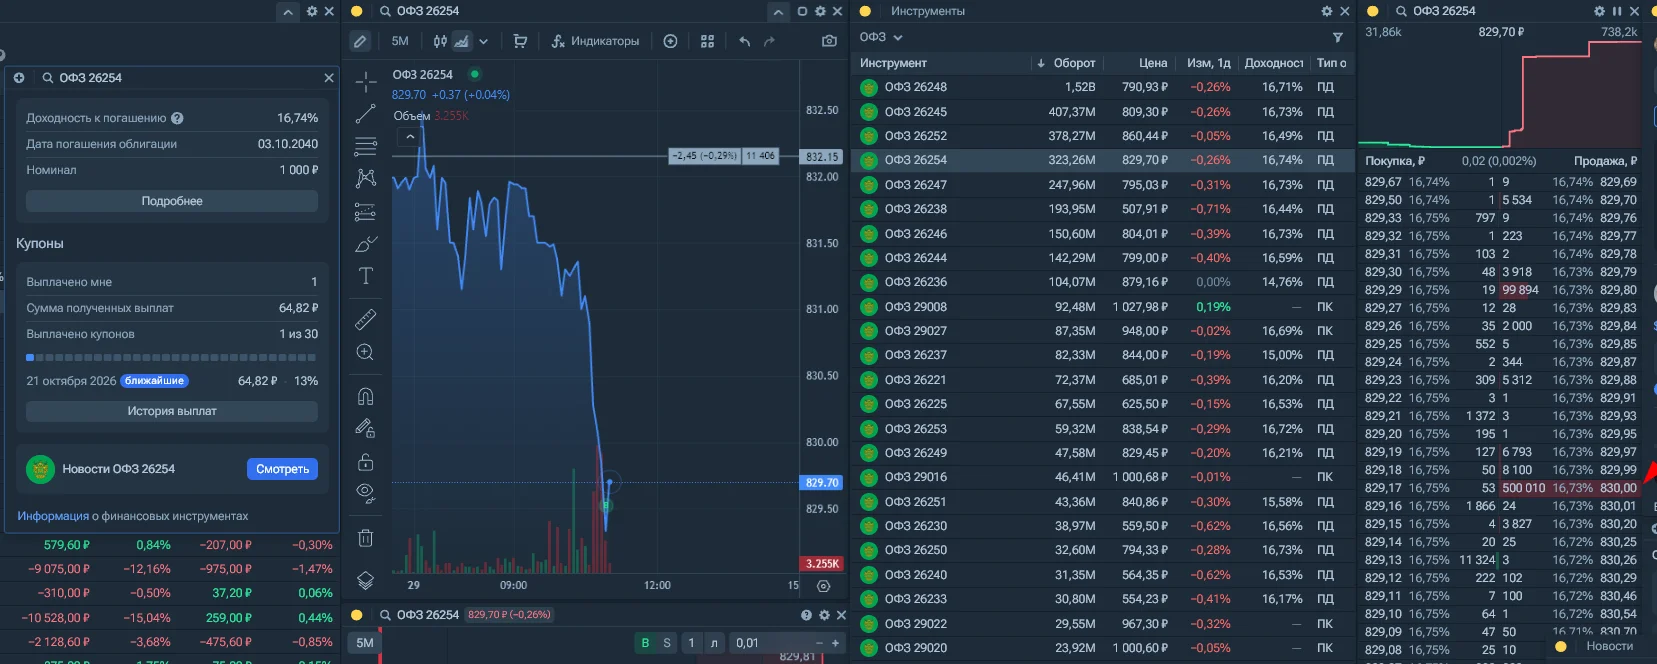The image size is (1657, 664).
Task: Pause the order book updates
Action: pyautogui.click(x=1617, y=11)
